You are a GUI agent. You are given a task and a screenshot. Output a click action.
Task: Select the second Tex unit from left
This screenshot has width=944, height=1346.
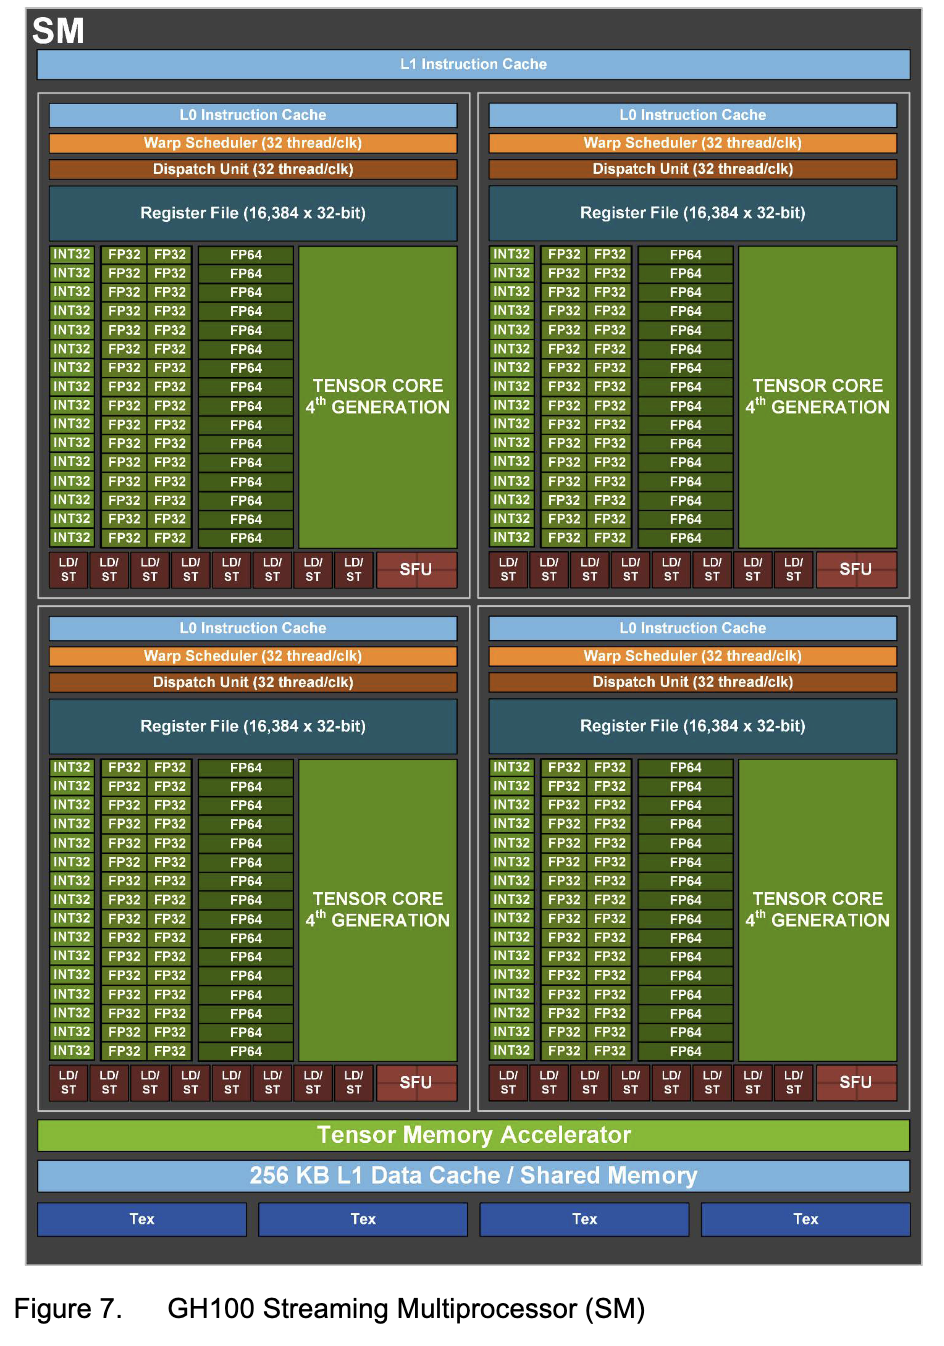point(363,1219)
